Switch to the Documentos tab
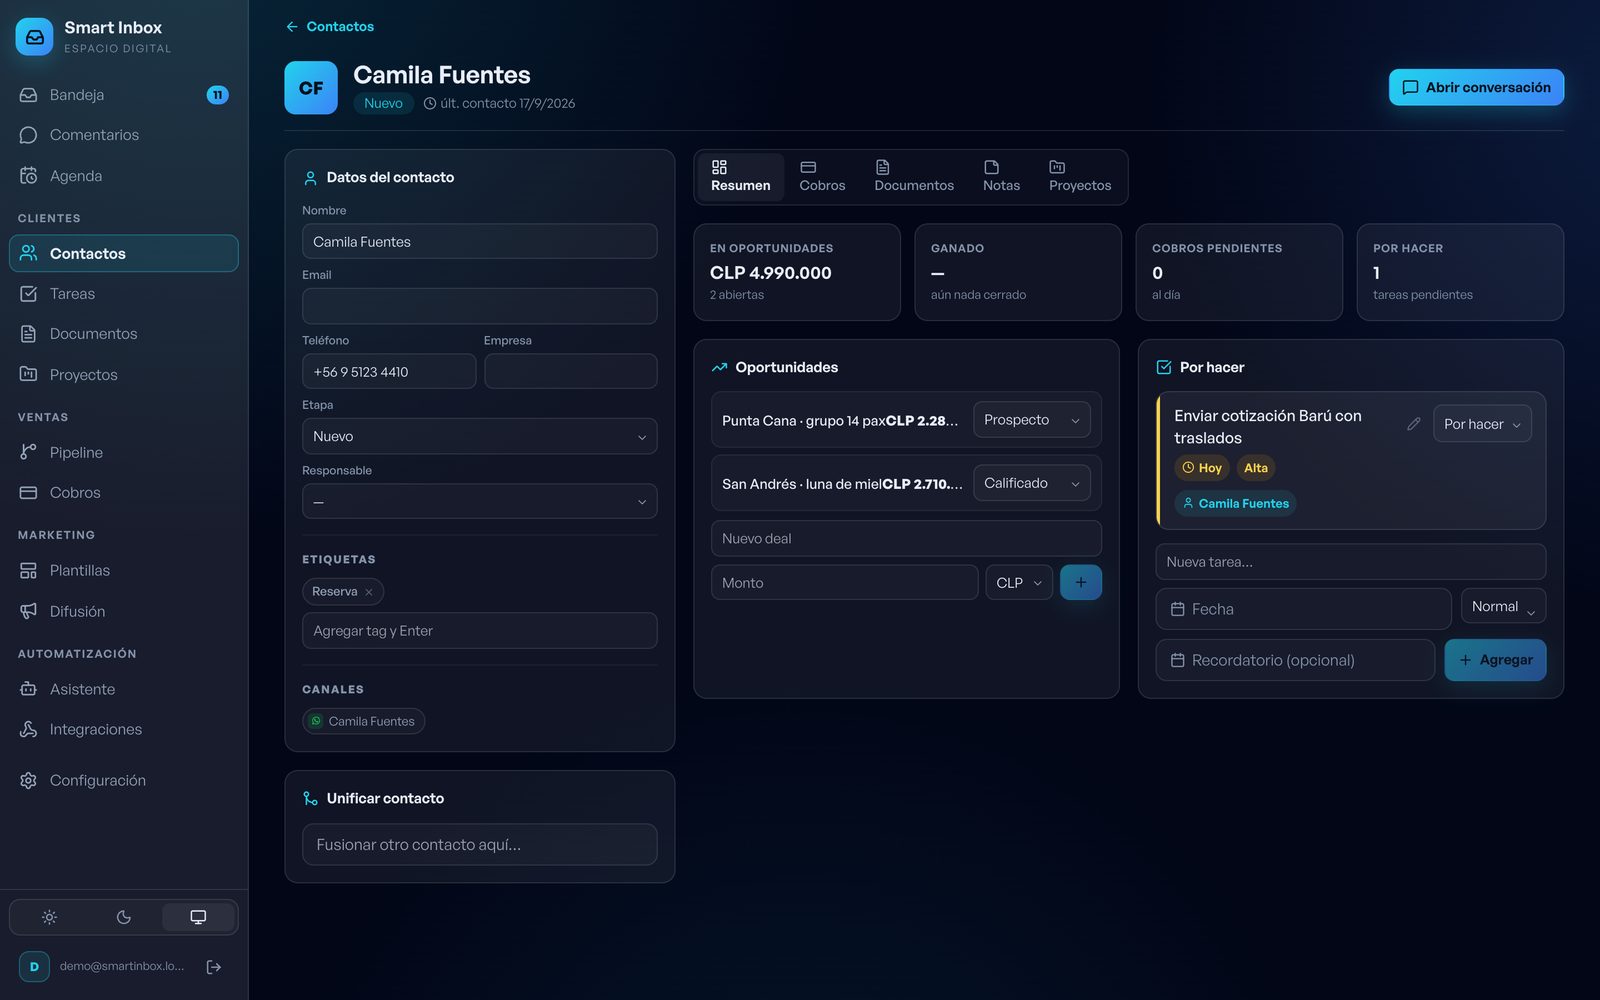 [x=914, y=177]
